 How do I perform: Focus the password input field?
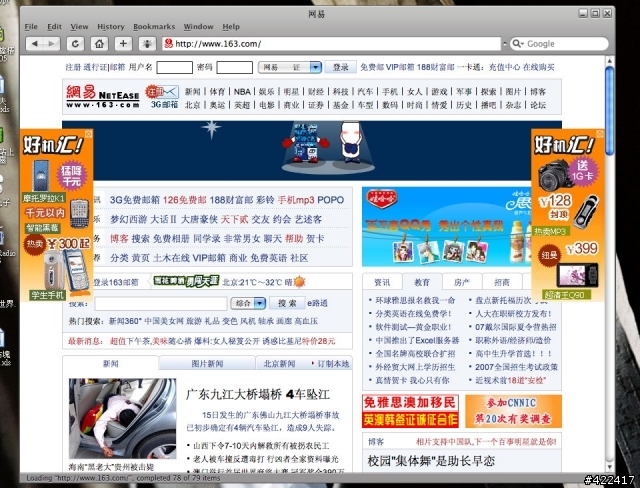234,67
